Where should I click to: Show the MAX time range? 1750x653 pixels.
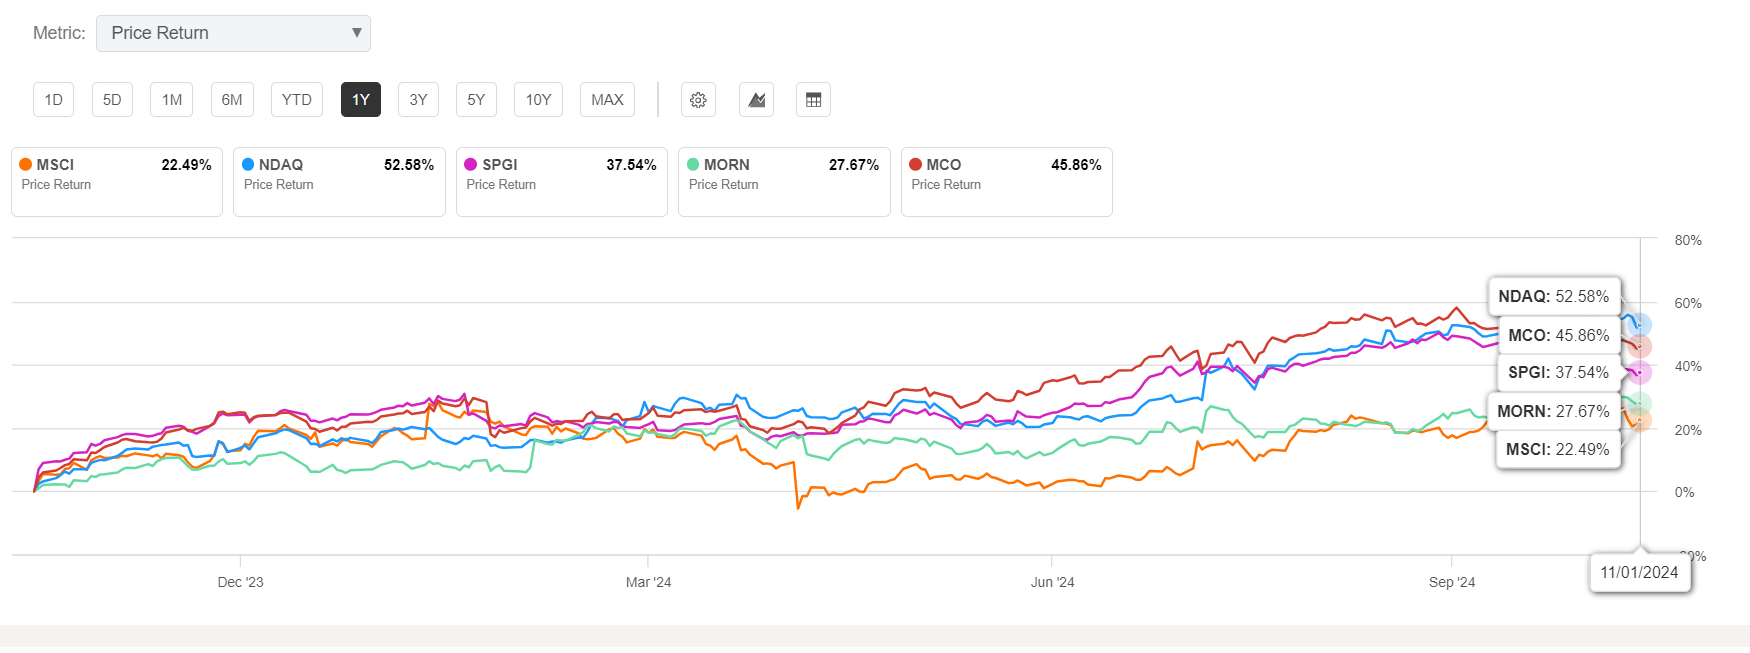point(607,100)
